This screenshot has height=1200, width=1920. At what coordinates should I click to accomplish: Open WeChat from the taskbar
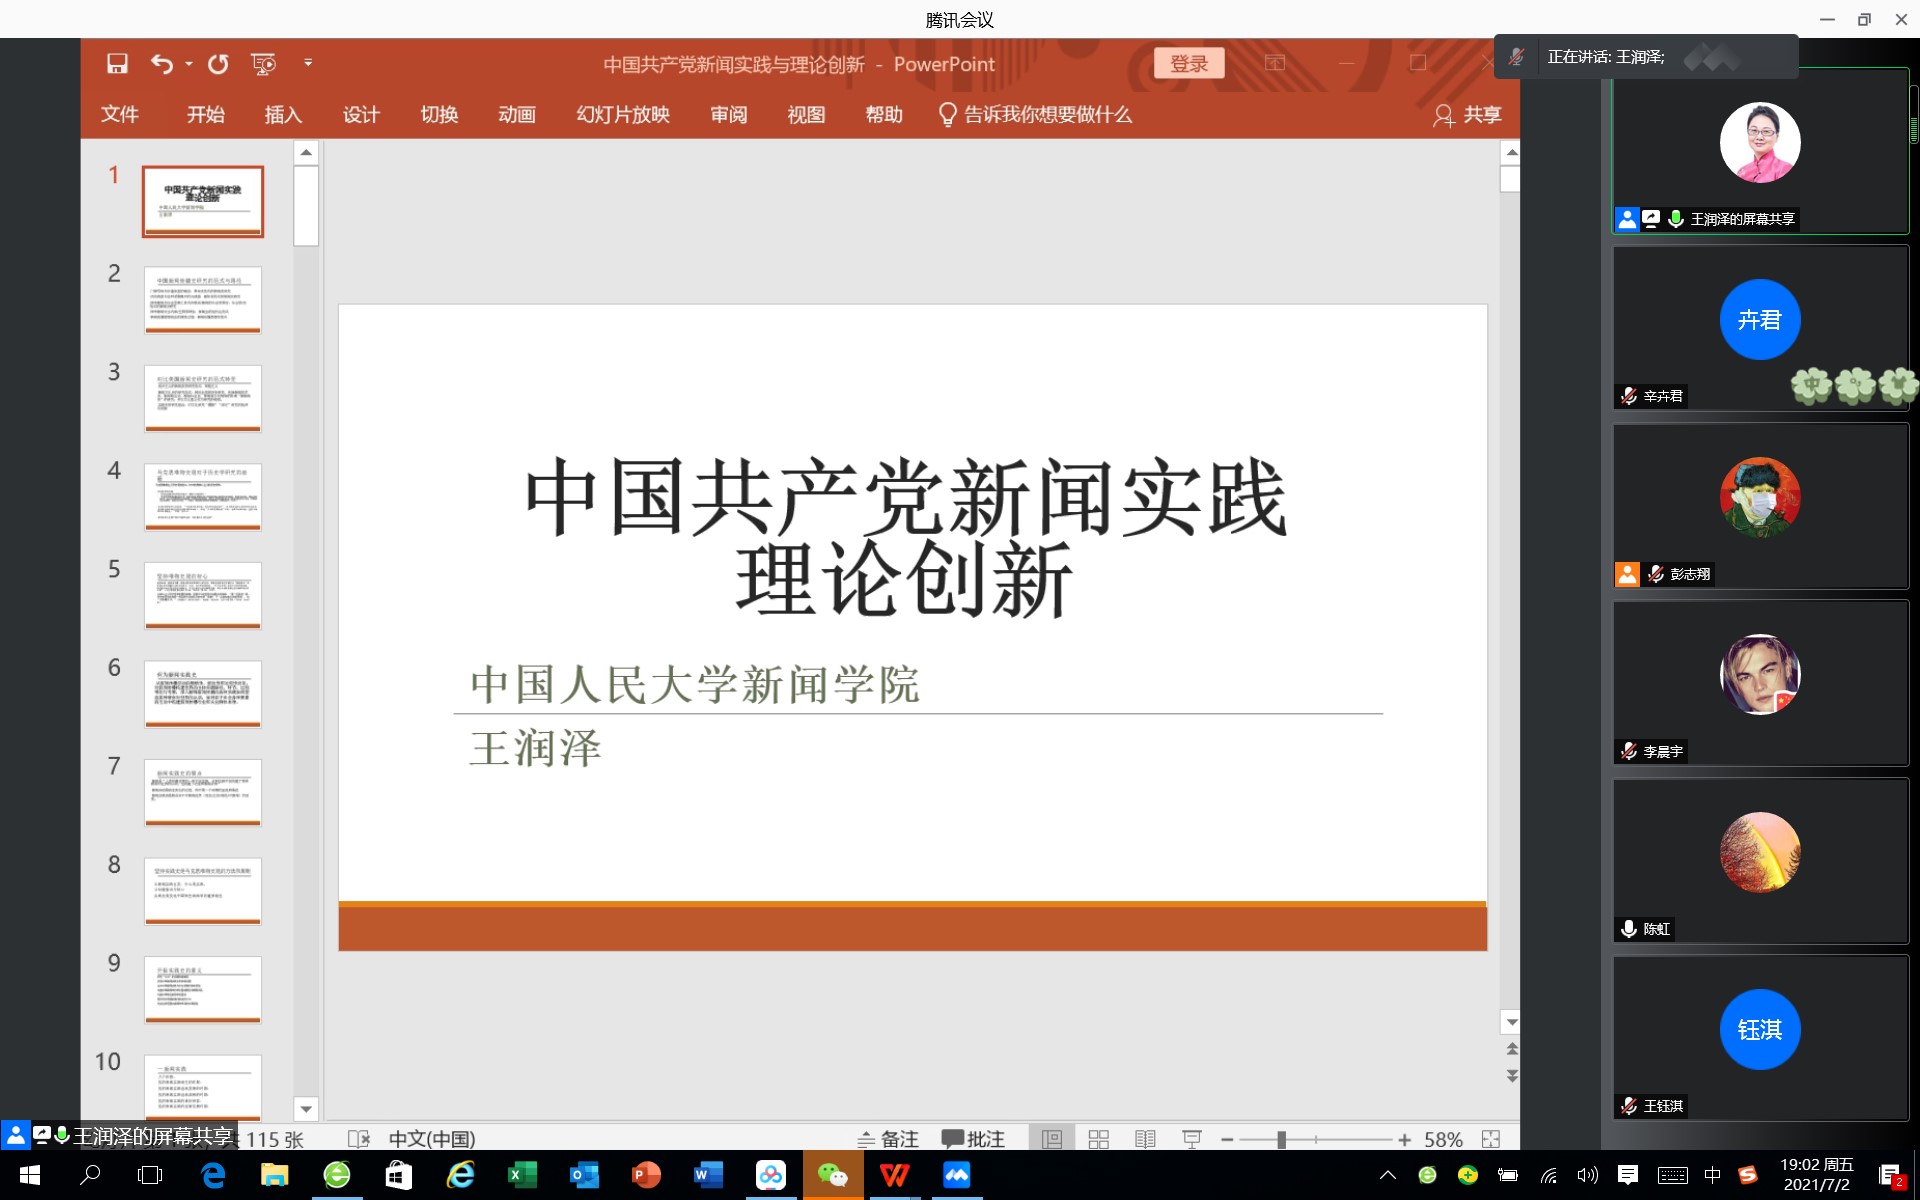832,1175
